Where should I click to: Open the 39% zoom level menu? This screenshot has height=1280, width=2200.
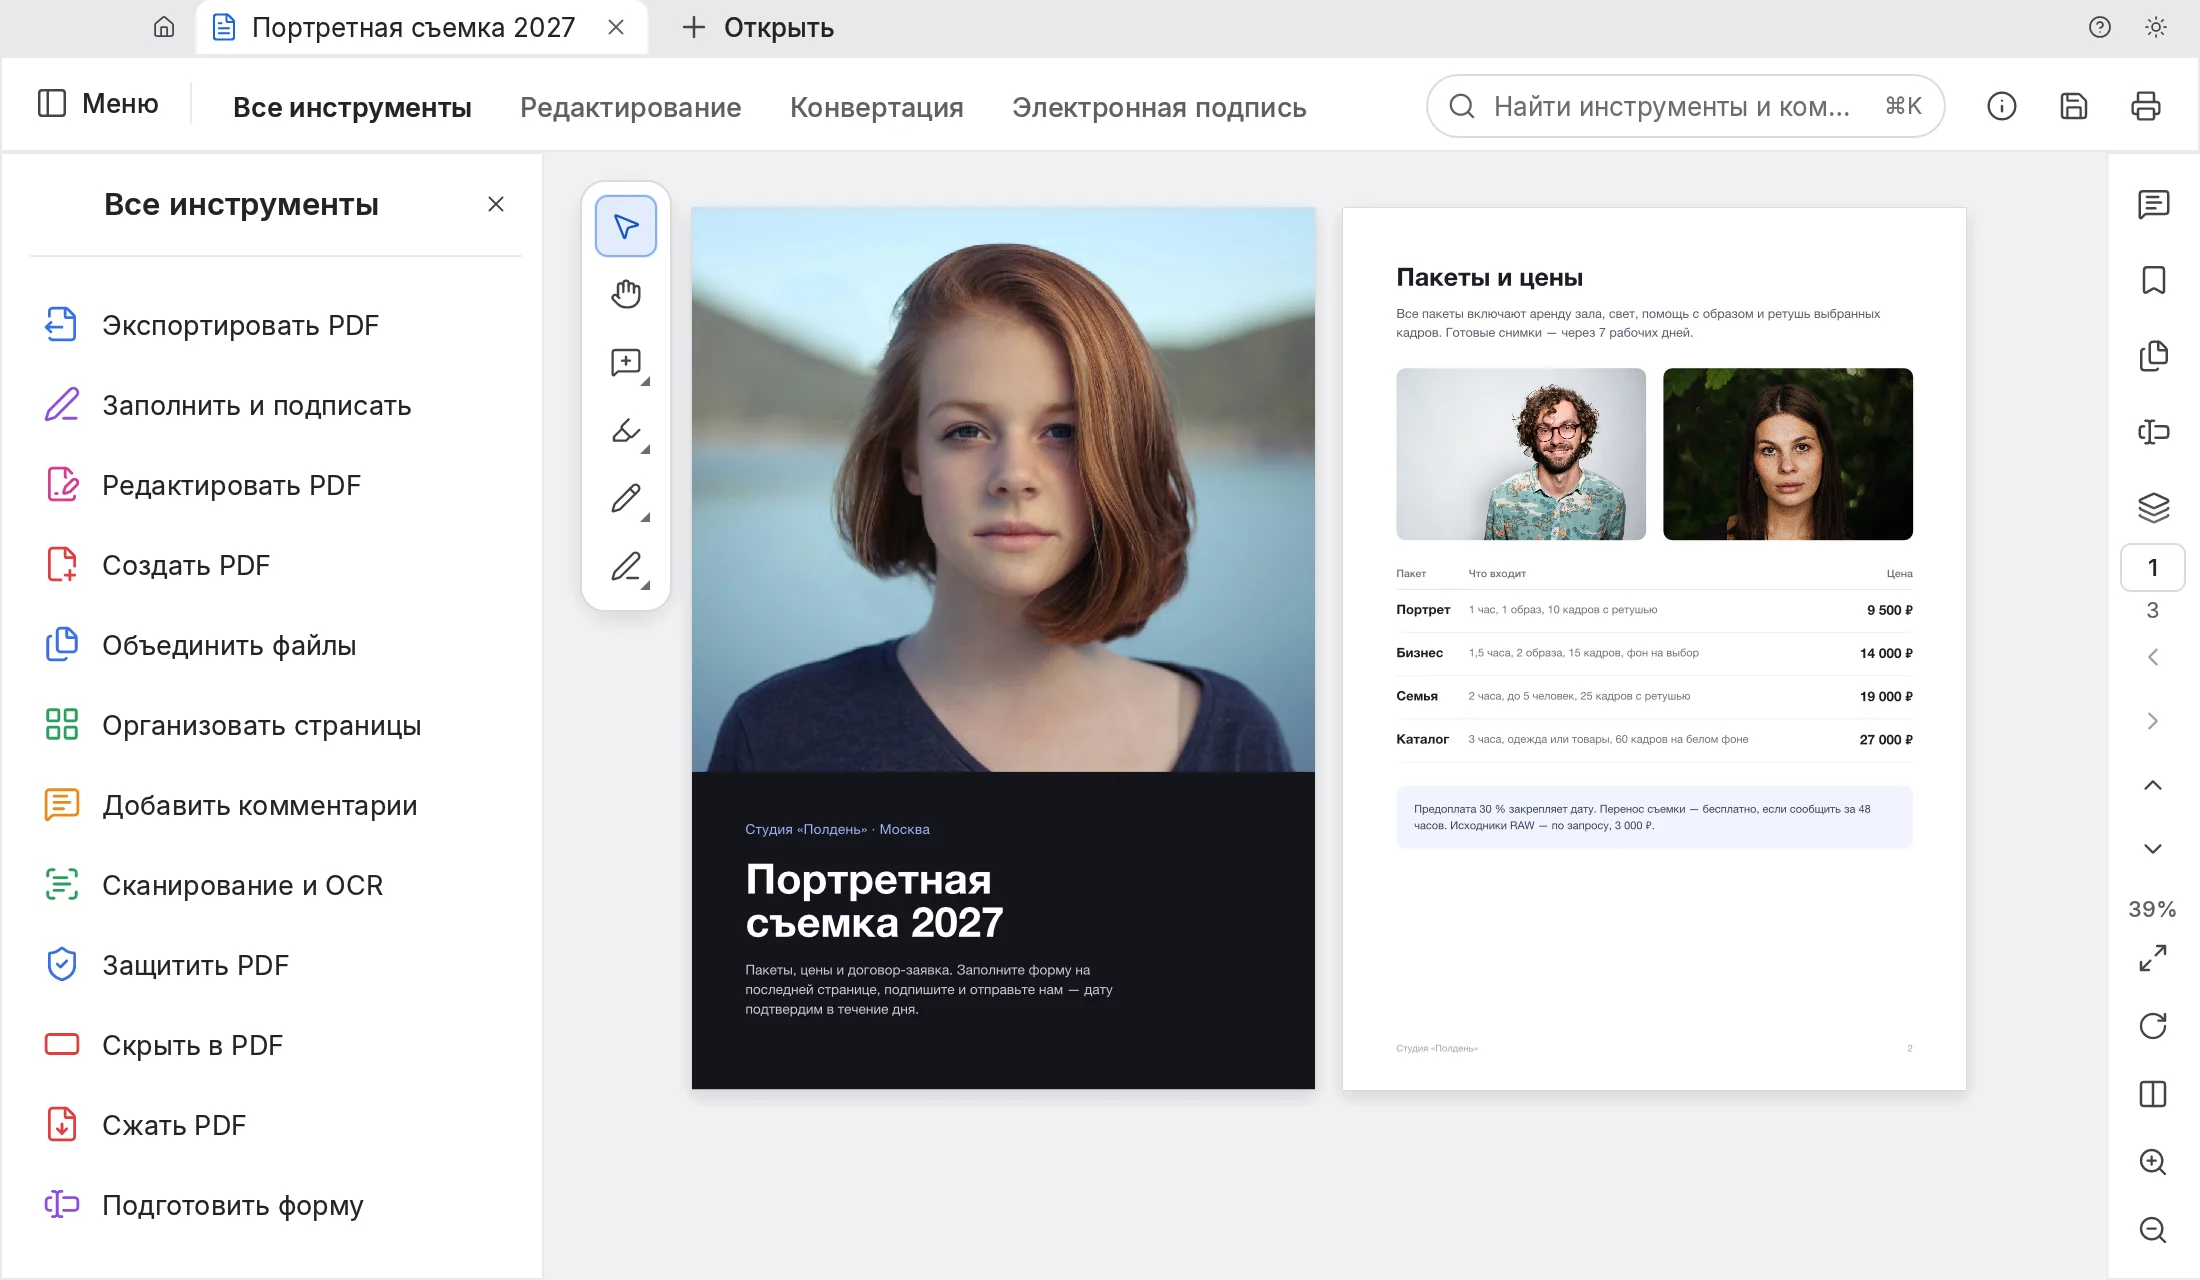[x=2152, y=909]
